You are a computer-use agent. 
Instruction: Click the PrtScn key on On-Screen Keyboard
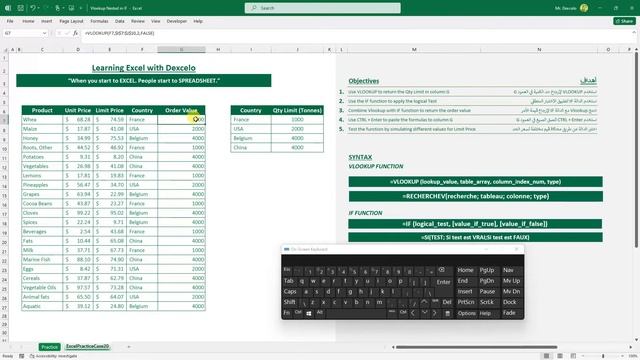[466, 302]
